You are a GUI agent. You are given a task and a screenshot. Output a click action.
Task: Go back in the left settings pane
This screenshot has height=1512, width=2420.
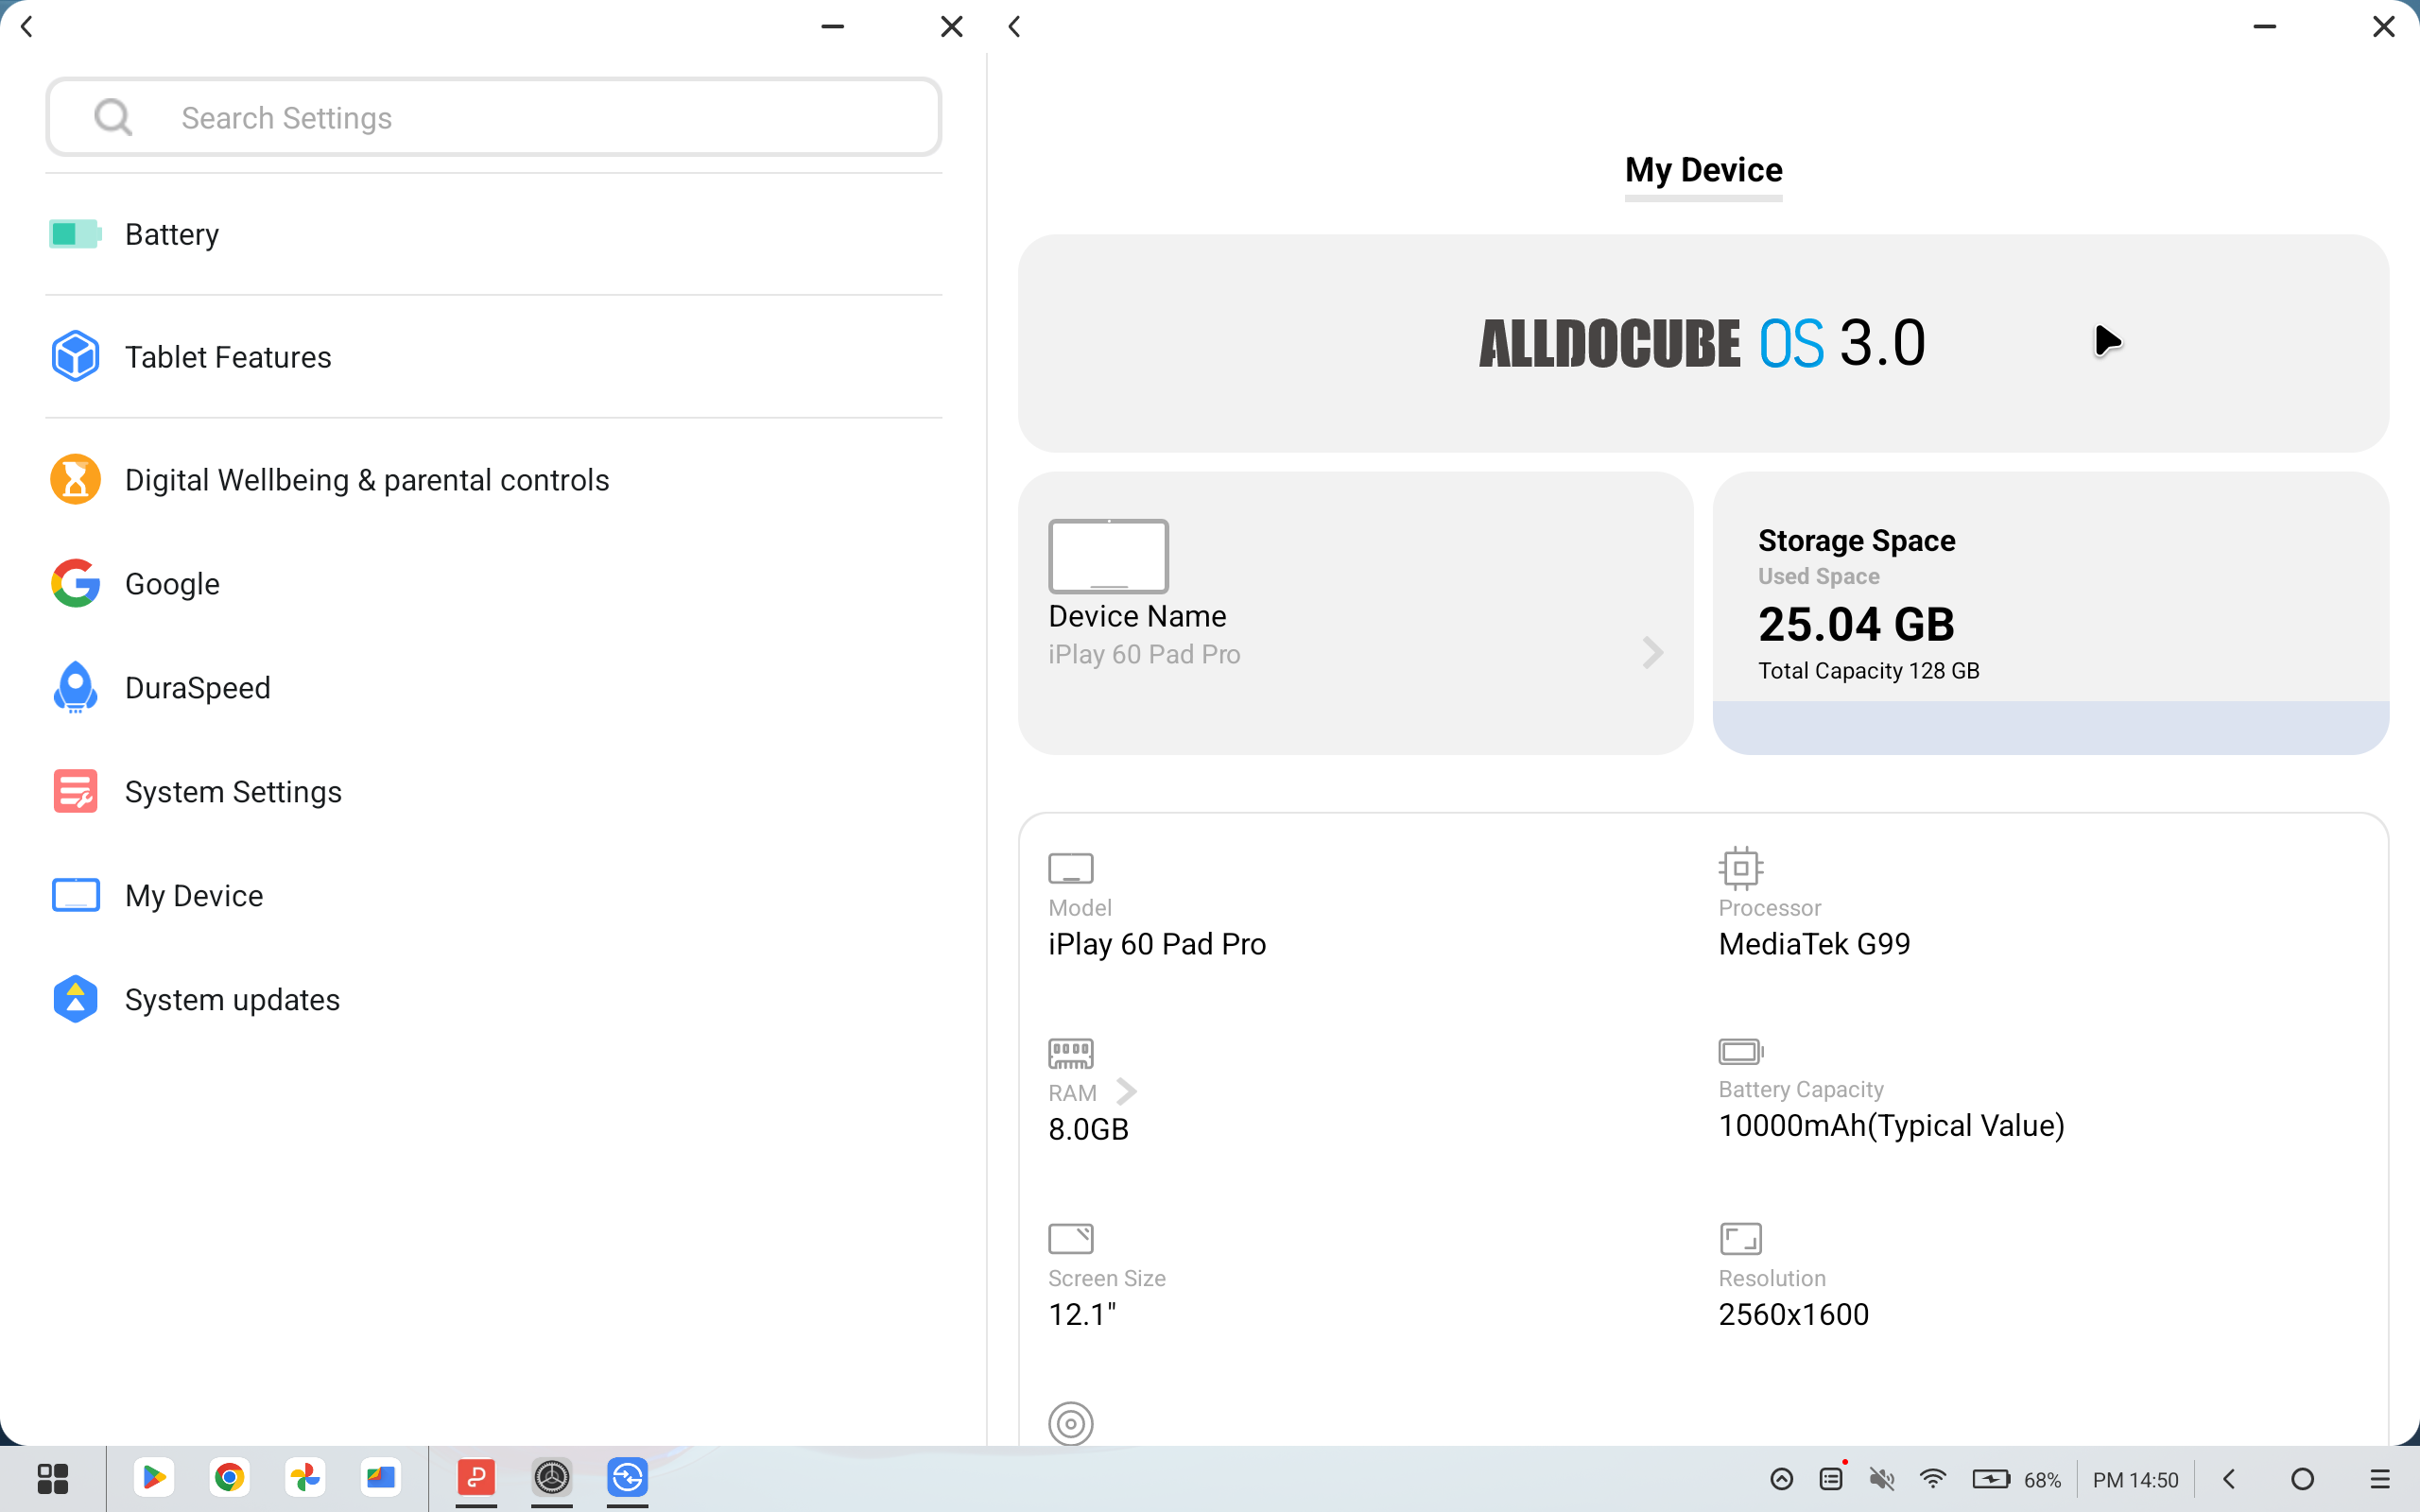coord(27,26)
